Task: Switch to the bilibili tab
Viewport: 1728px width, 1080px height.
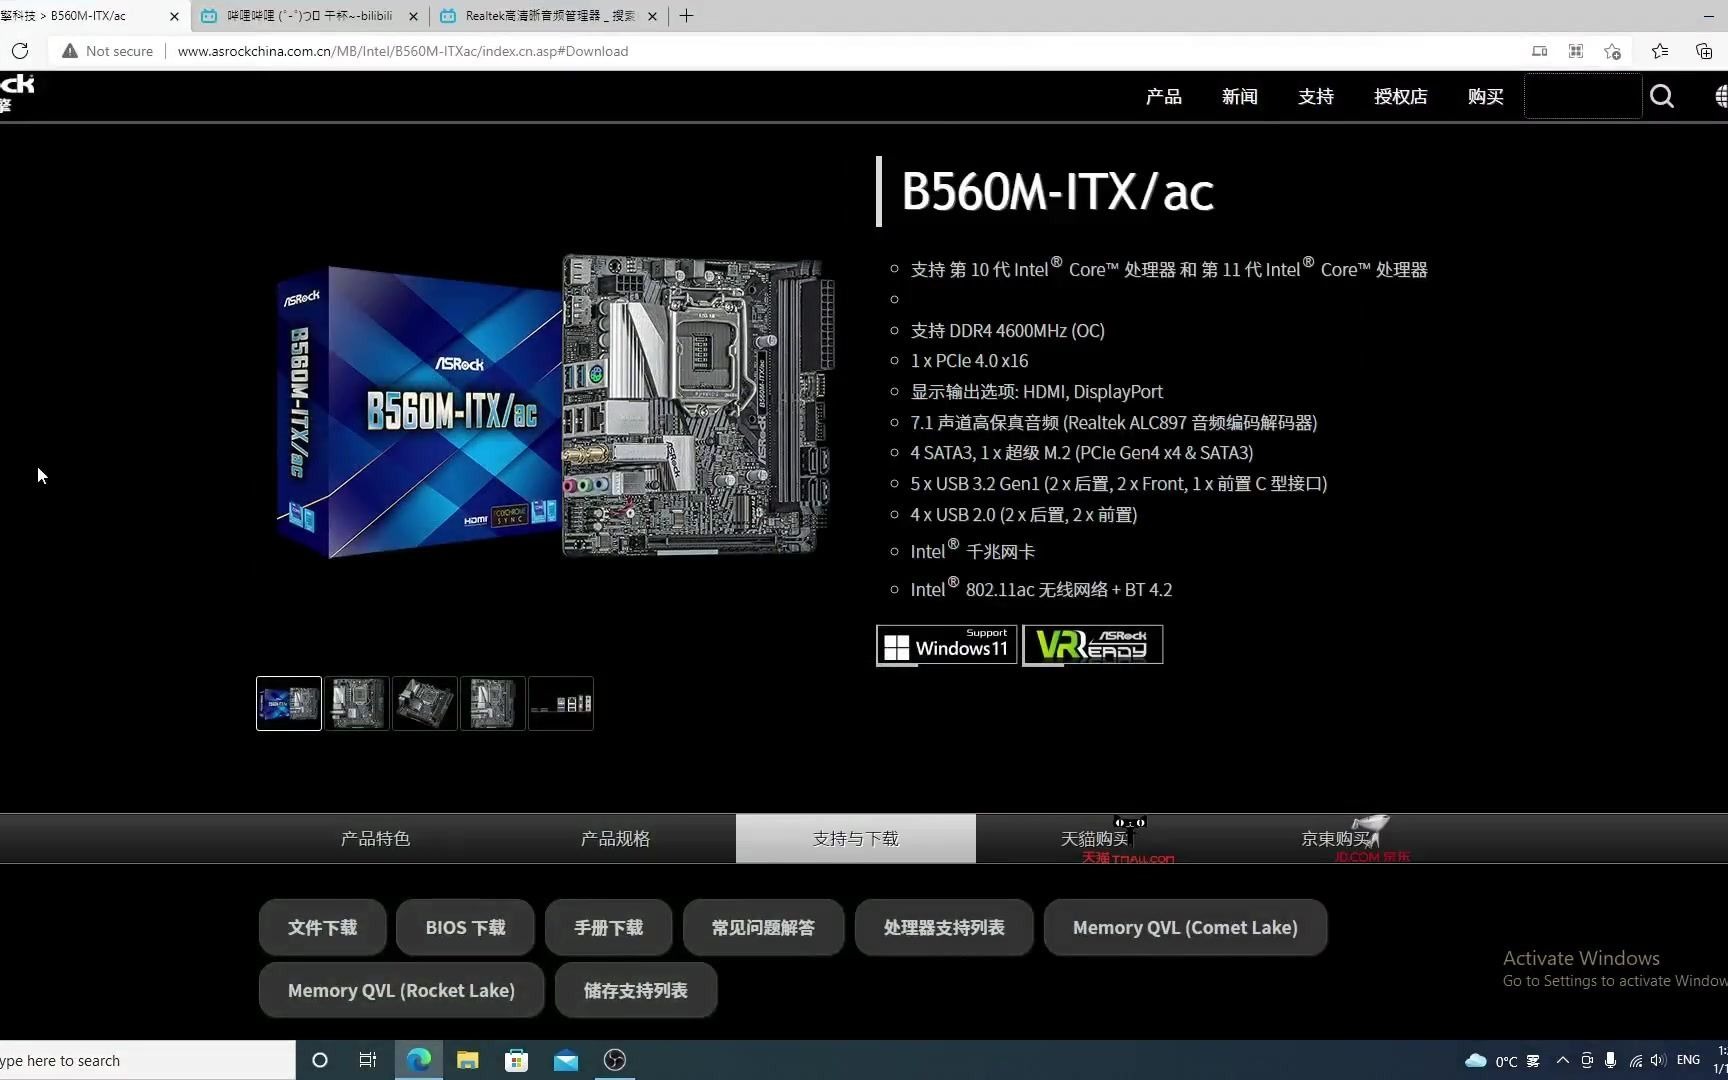Action: (310, 16)
